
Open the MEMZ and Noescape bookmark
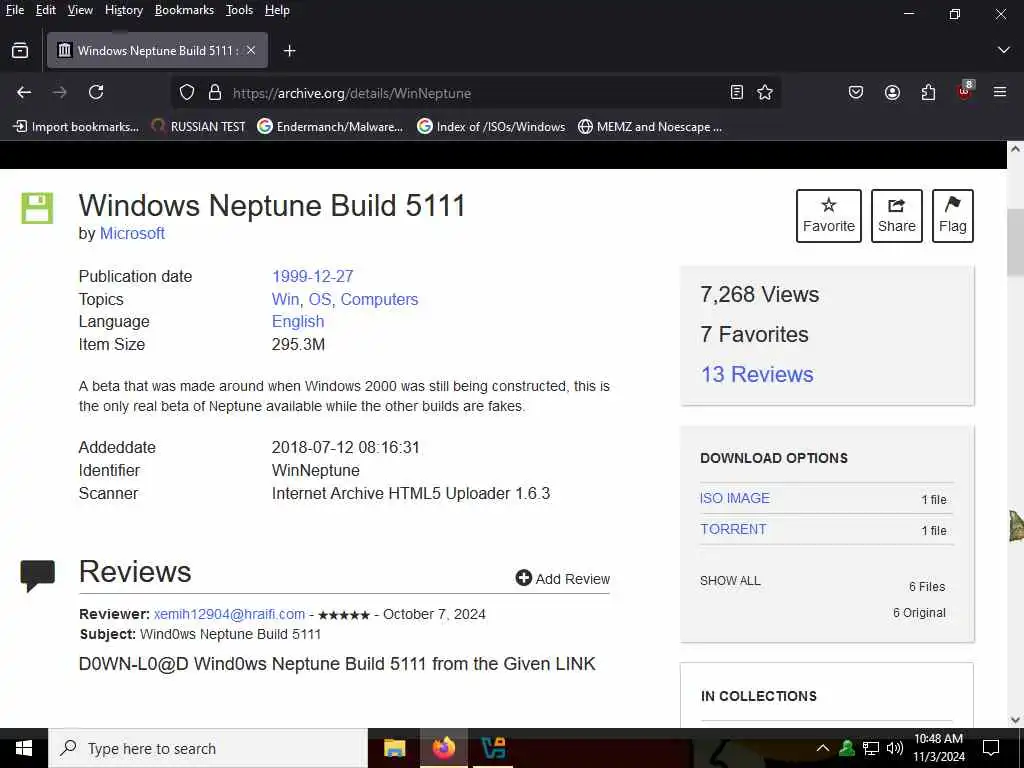pos(650,127)
